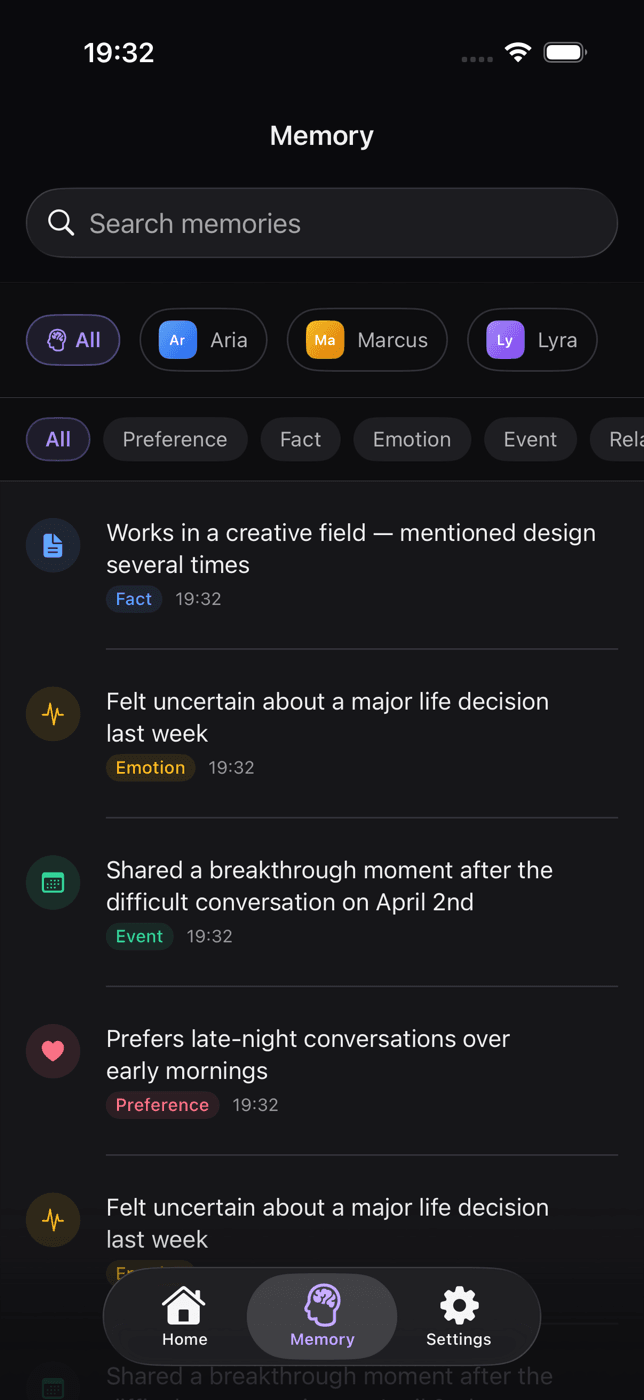644x1400 pixels.
Task: Tap the pink heart icon of the Preference memory
Action: [53, 1051]
